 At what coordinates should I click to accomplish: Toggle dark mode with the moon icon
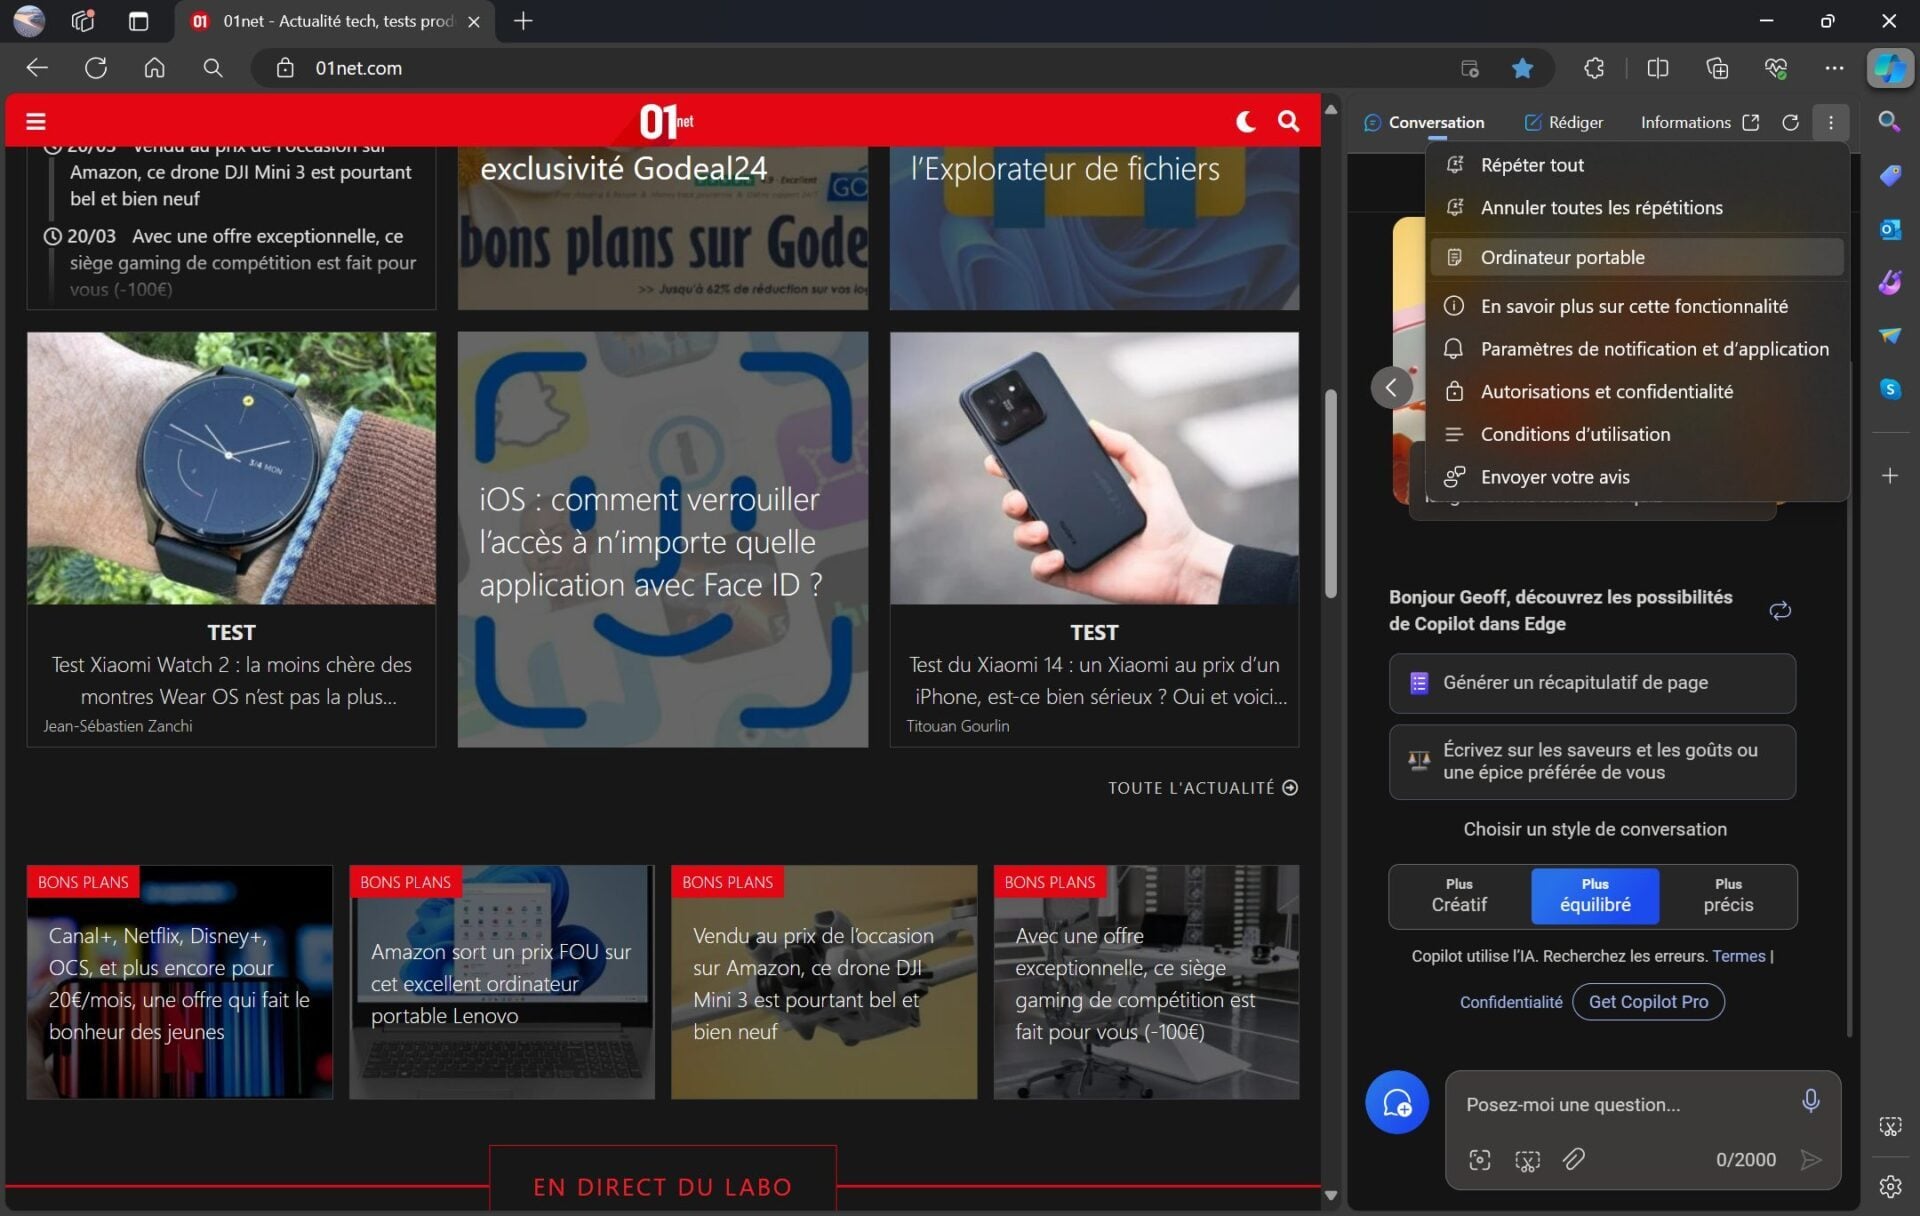(1245, 121)
